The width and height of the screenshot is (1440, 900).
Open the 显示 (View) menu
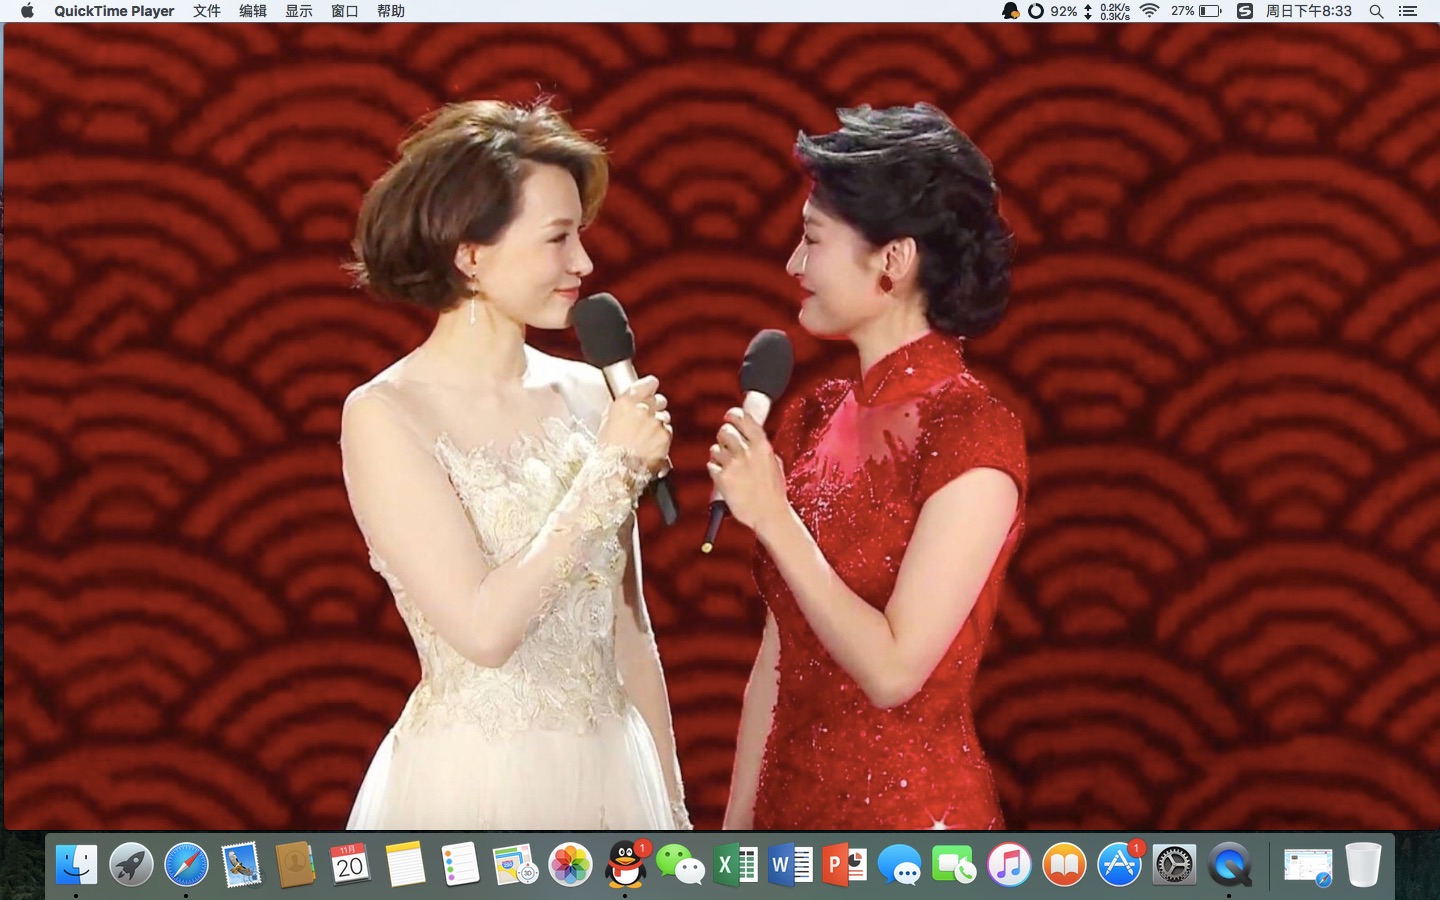[x=299, y=11]
